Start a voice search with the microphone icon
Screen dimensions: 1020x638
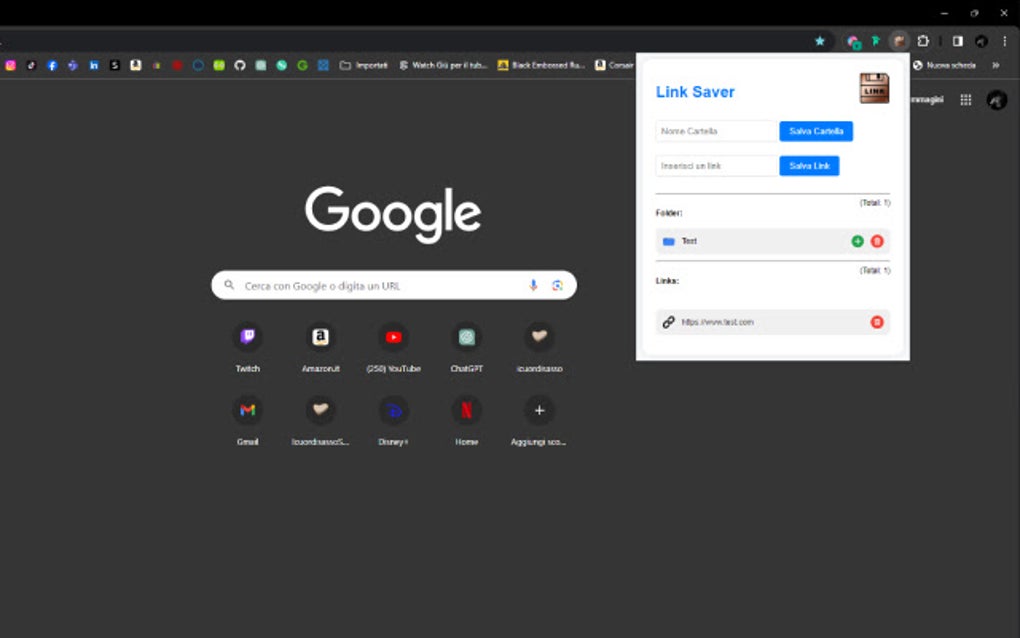[x=532, y=285]
